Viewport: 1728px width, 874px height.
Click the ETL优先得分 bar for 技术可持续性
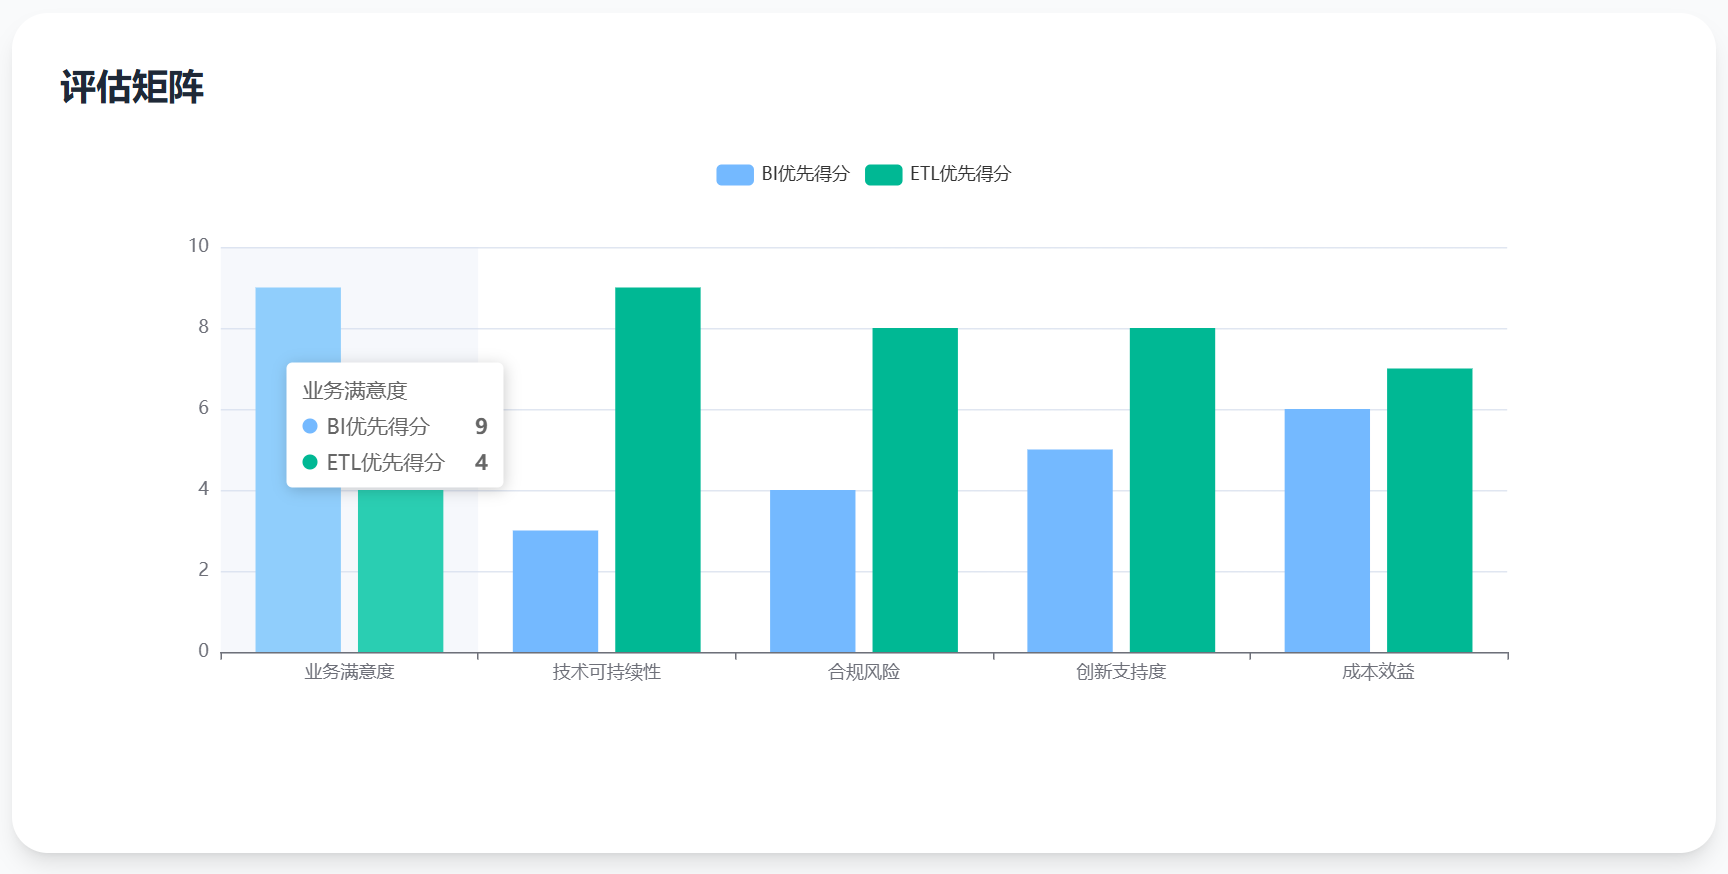pyautogui.click(x=658, y=470)
